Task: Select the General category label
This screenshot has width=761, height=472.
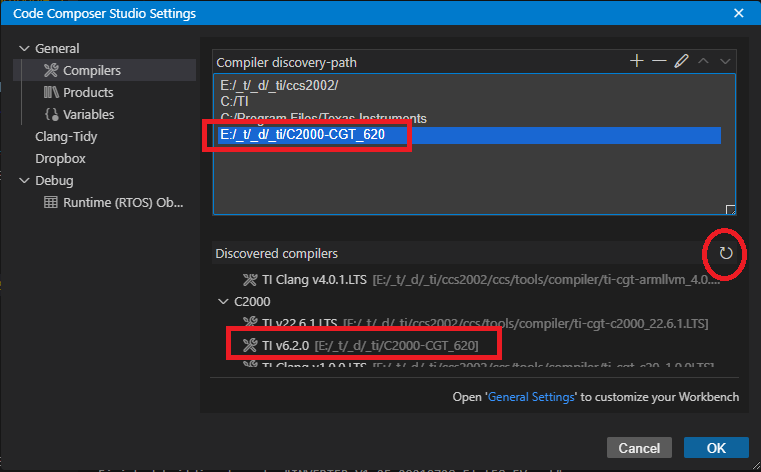Action: point(57,49)
